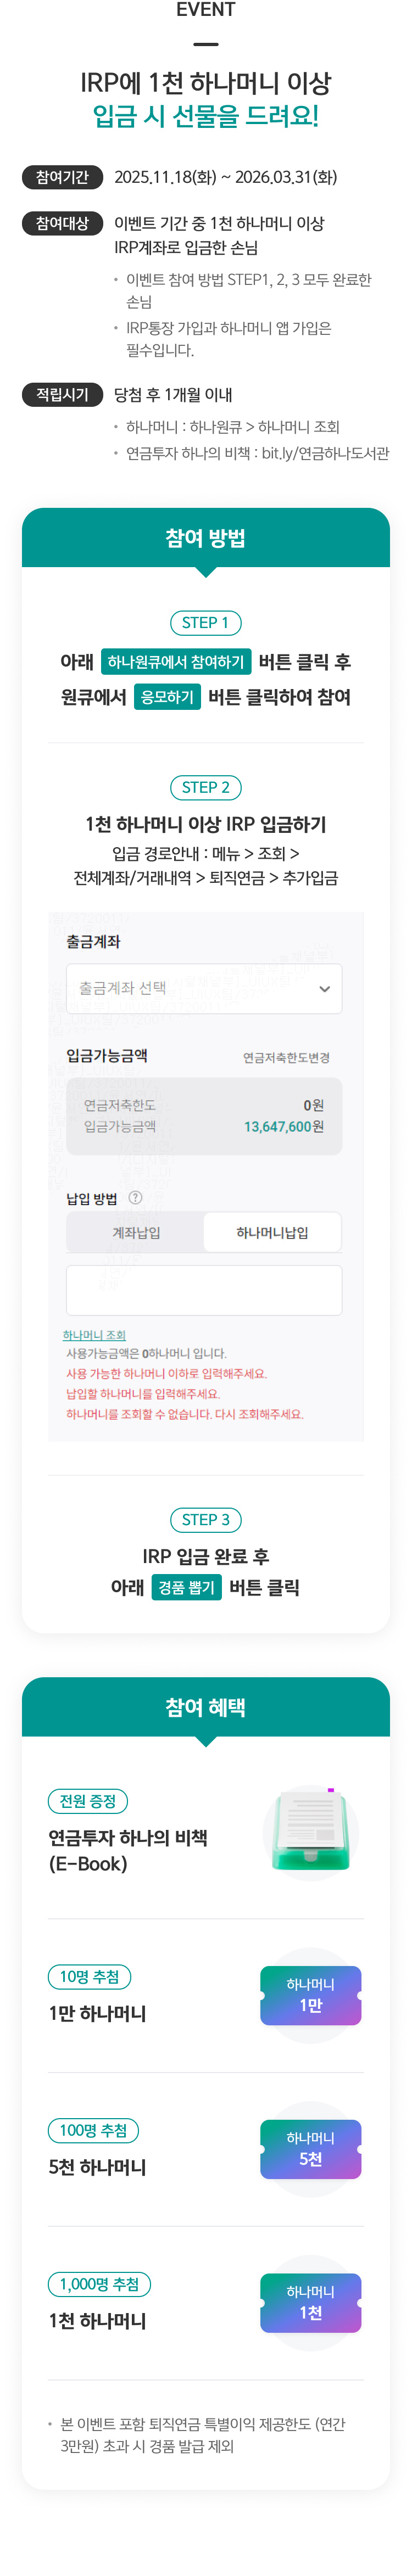Click the 참여 혜택 section header
Viewport: 412px width, 2576px height.
205,1707
